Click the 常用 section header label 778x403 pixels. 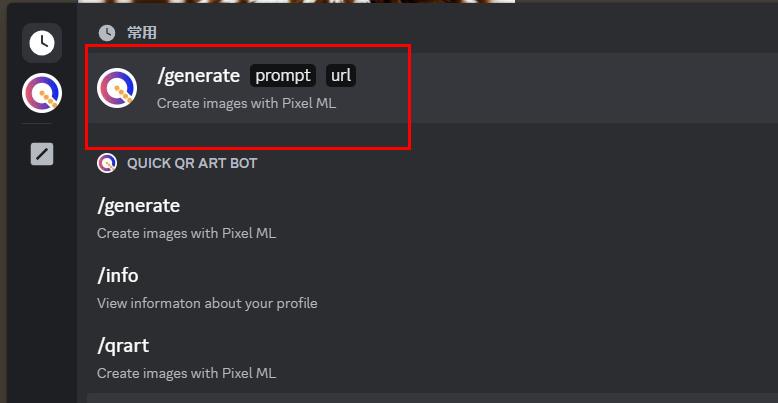point(142,33)
